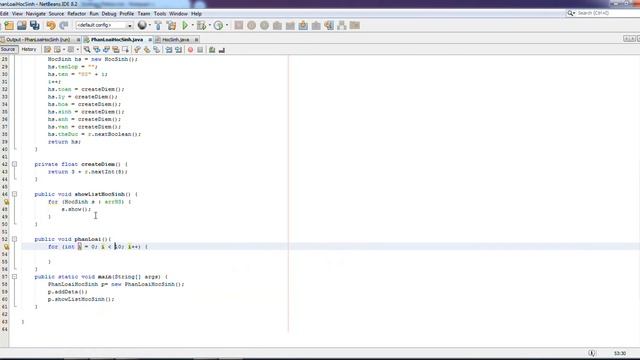Open the Help menu
The image size is (640, 360).
point(196,13)
